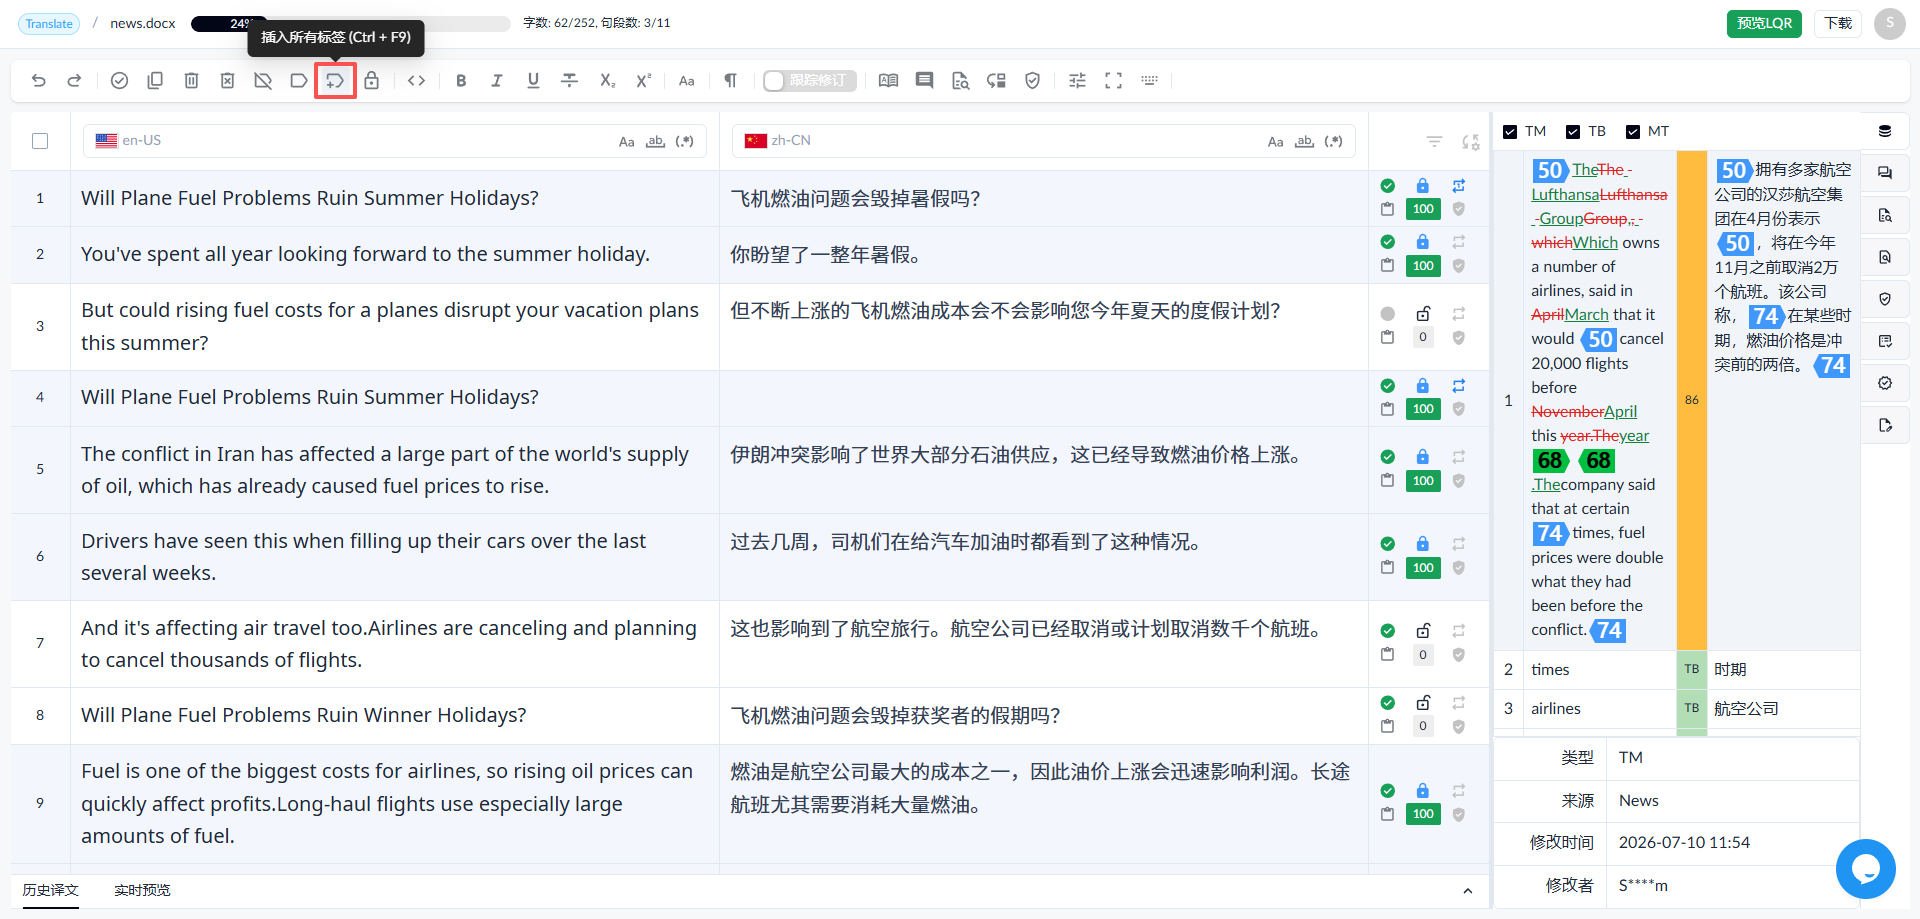The height and width of the screenshot is (919, 1920).
Task: Switch to the 实时预览 tab
Action: (142, 890)
